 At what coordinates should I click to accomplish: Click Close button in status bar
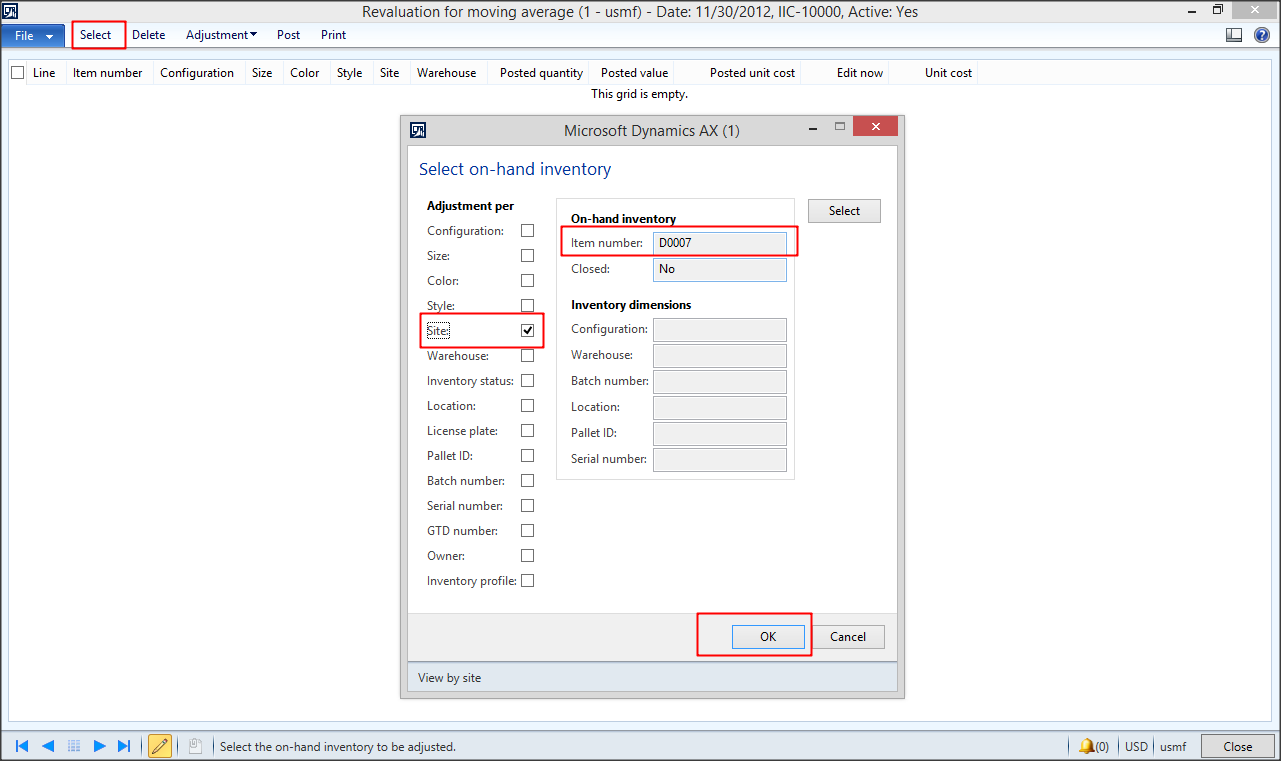point(1238,746)
